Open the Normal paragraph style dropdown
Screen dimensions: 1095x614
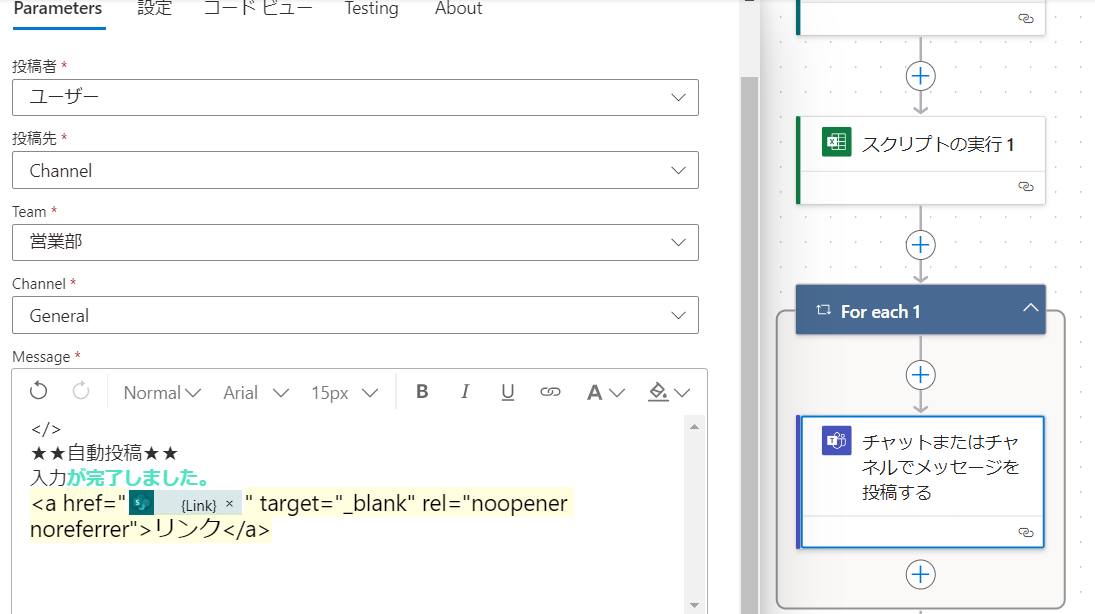coord(162,393)
